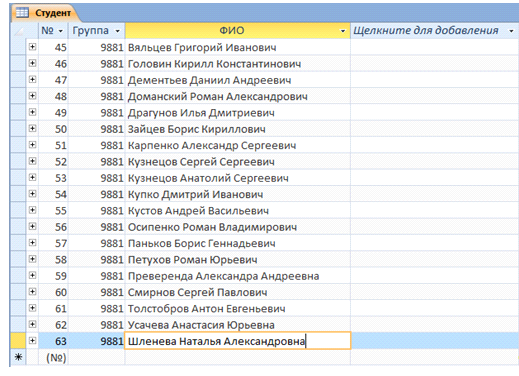519x376 pixels.
Task: Select cell Преверенда Александра Андреевна
Action: (x=238, y=276)
